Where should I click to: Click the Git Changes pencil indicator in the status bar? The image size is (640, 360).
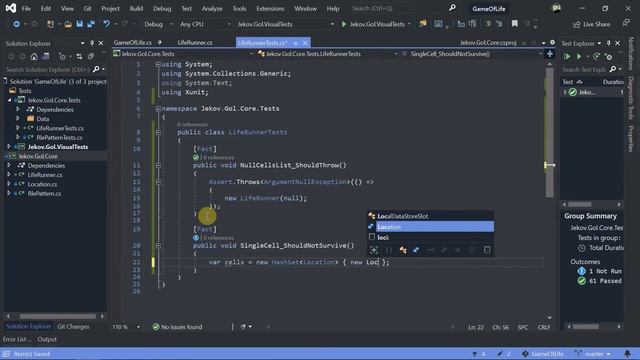pos(504,354)
